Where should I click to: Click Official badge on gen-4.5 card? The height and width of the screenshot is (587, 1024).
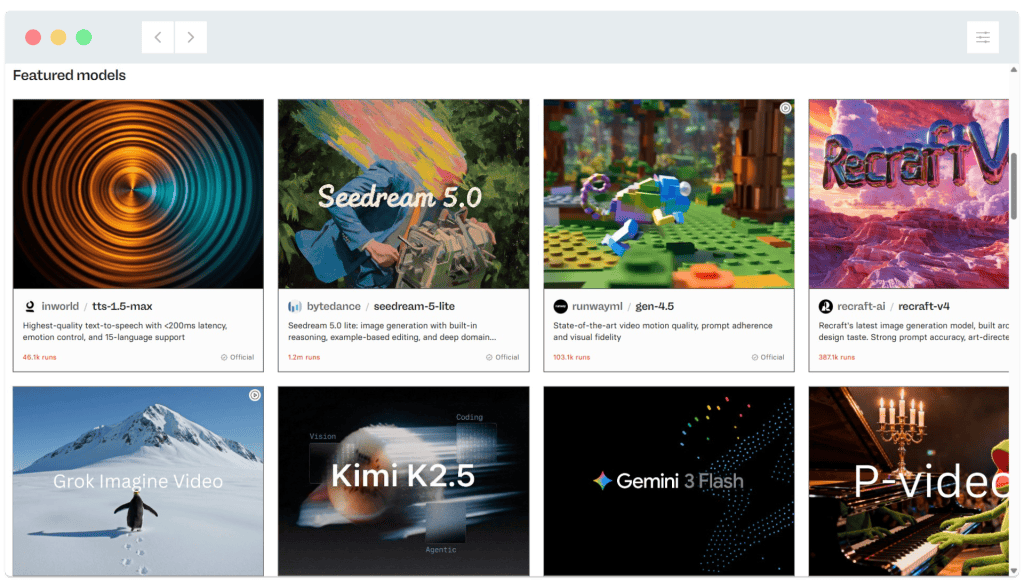(x=767, y=357)
